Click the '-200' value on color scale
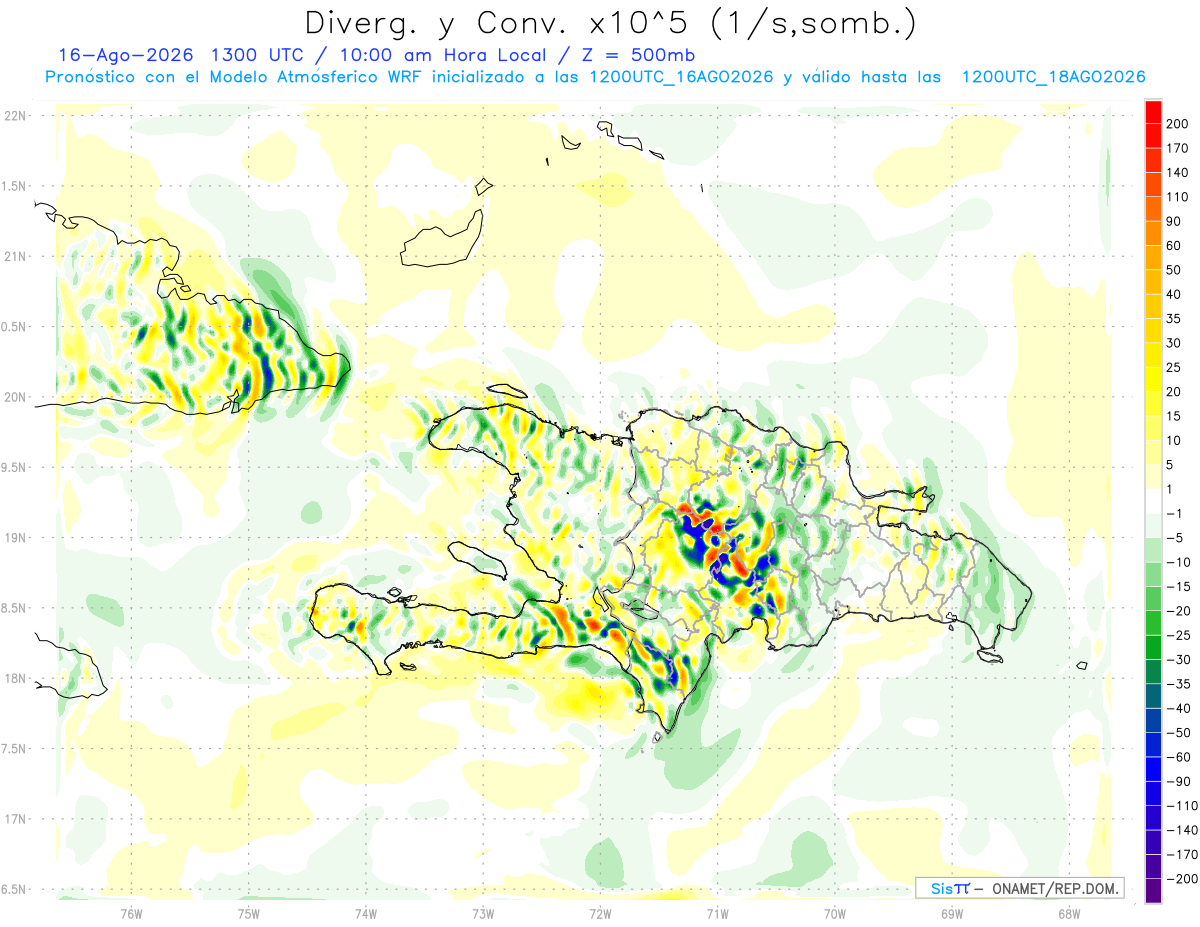Image resolution: width=1200 pixels, height=927 pixels. pos(1181,878)
